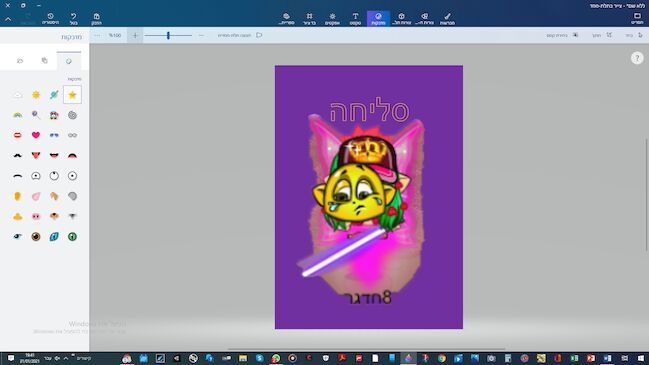
Task: Open the History clock panel
Action: pyautogui.click(x=50, y=19)
